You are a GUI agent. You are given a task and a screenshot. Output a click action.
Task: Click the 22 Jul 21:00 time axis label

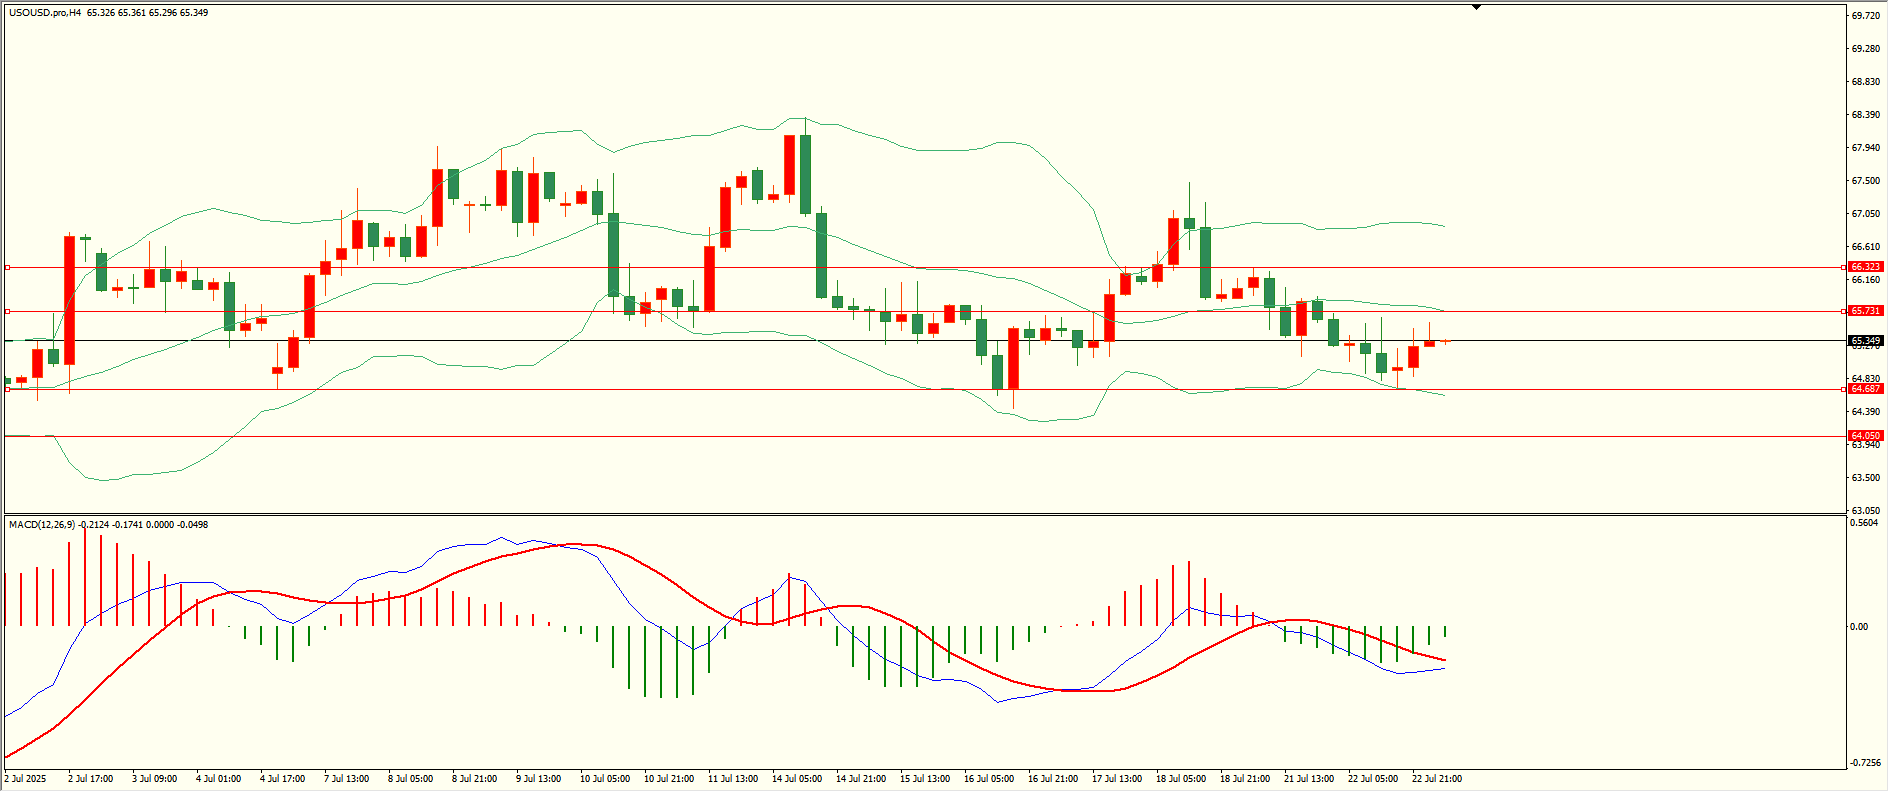tap(1437, 779)
